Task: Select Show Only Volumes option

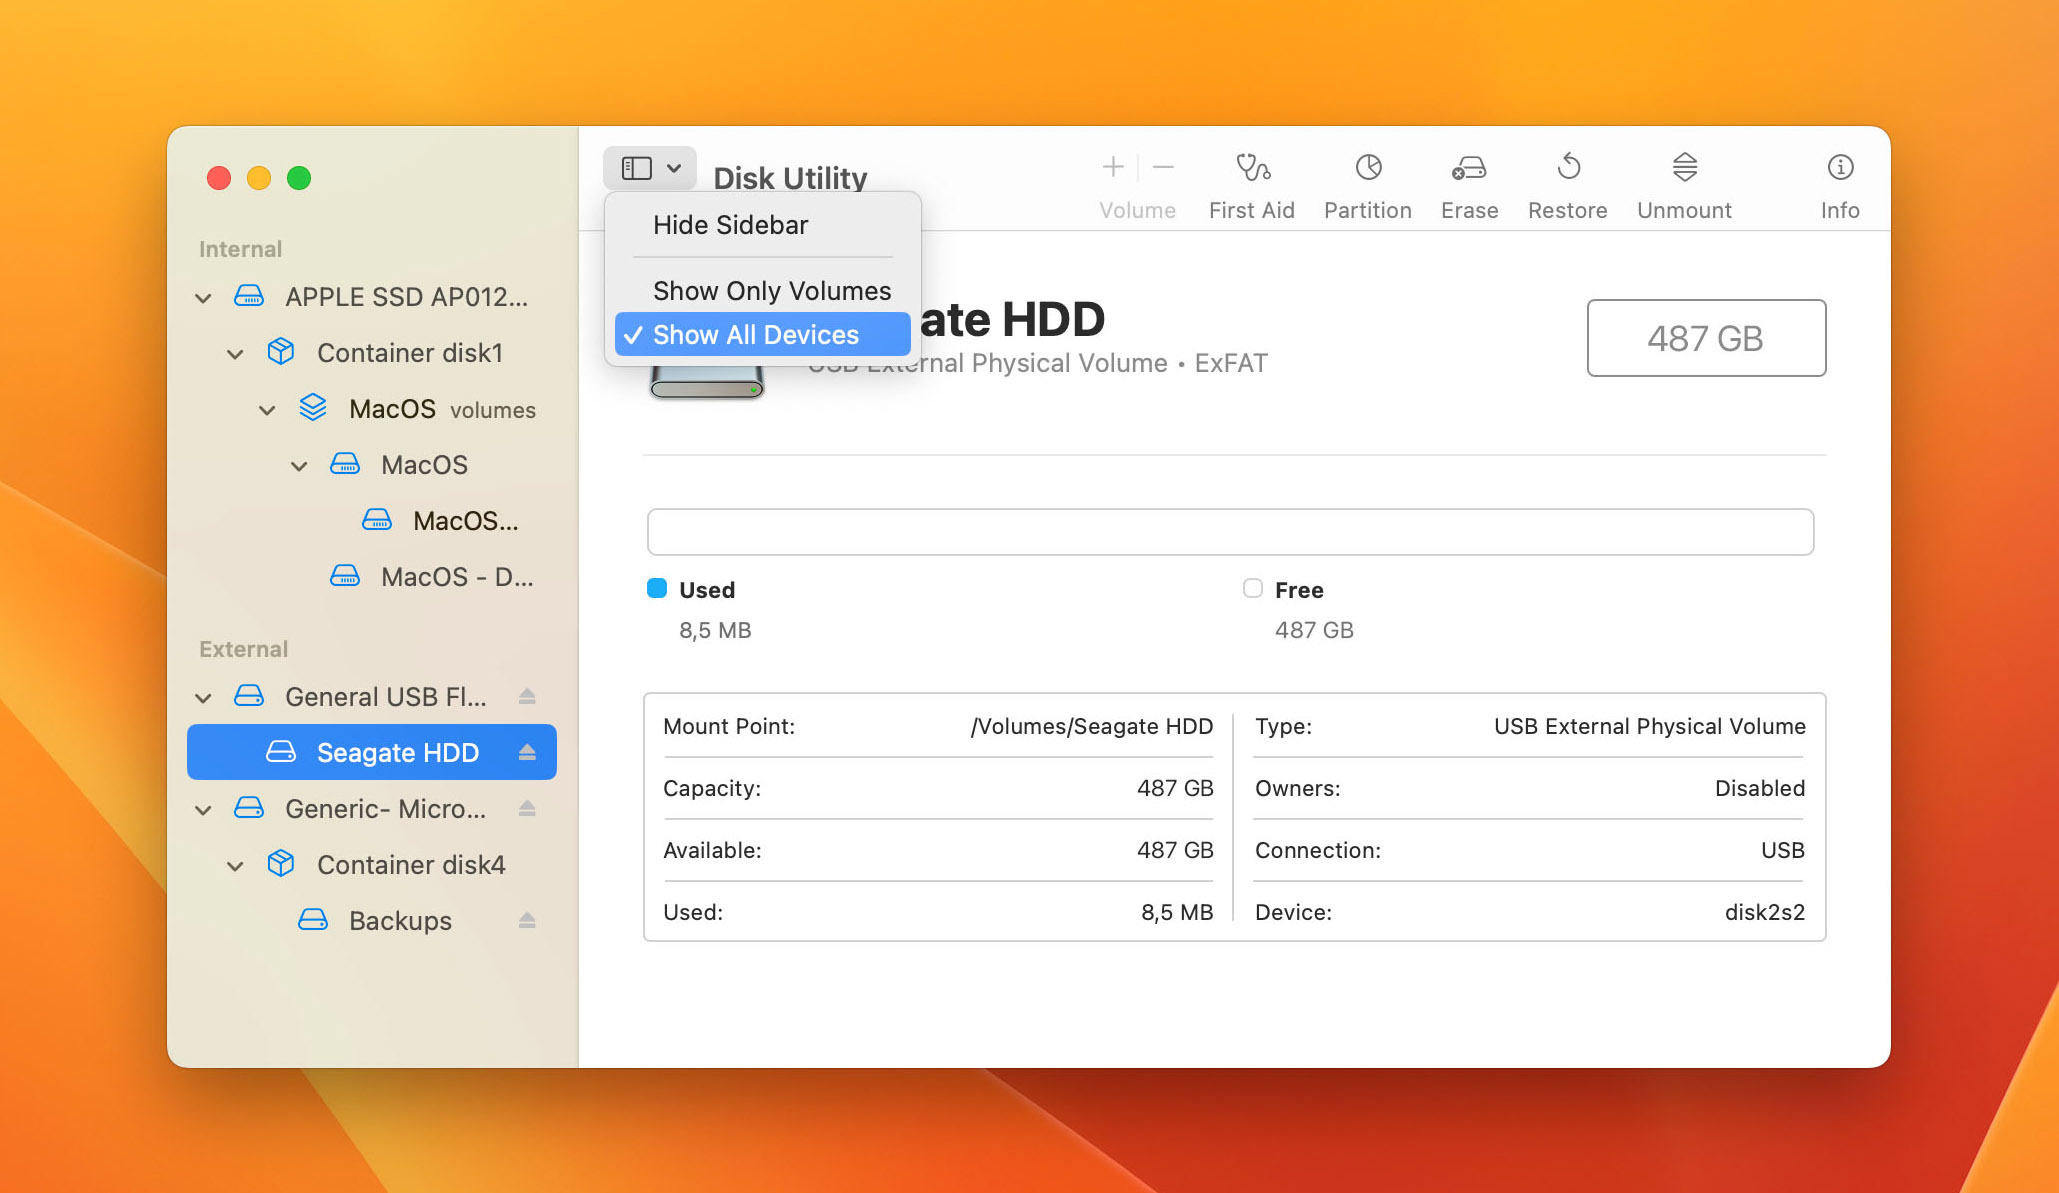Action: click(771, 288)
